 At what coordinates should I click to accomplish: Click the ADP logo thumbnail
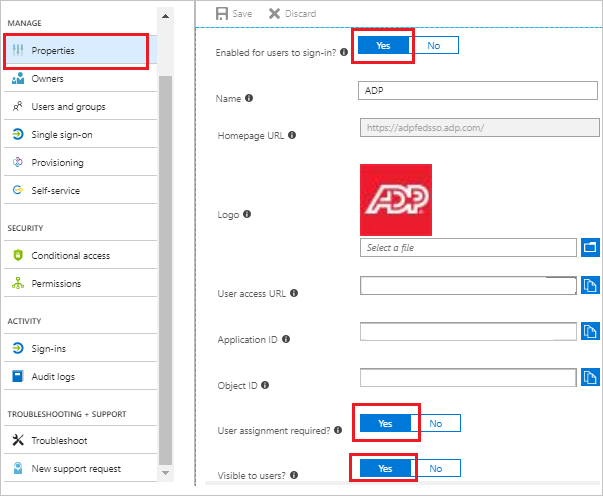click(x=396, y=200)
